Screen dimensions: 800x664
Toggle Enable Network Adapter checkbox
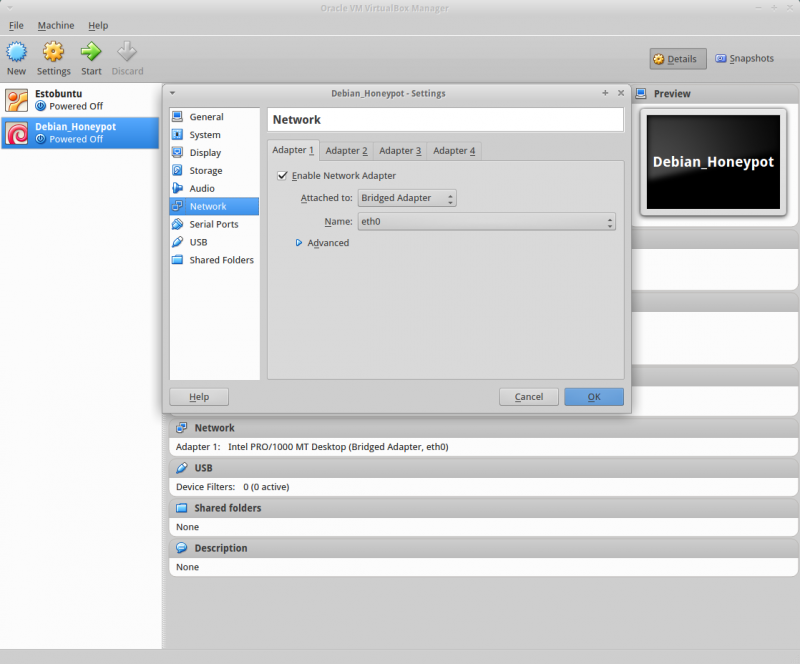[282, 176]
